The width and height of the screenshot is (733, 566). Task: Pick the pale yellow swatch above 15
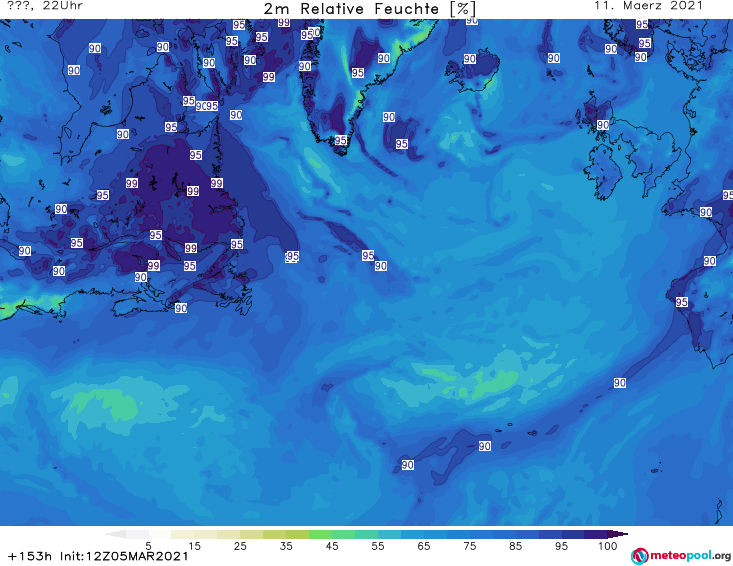click(183, 534)
